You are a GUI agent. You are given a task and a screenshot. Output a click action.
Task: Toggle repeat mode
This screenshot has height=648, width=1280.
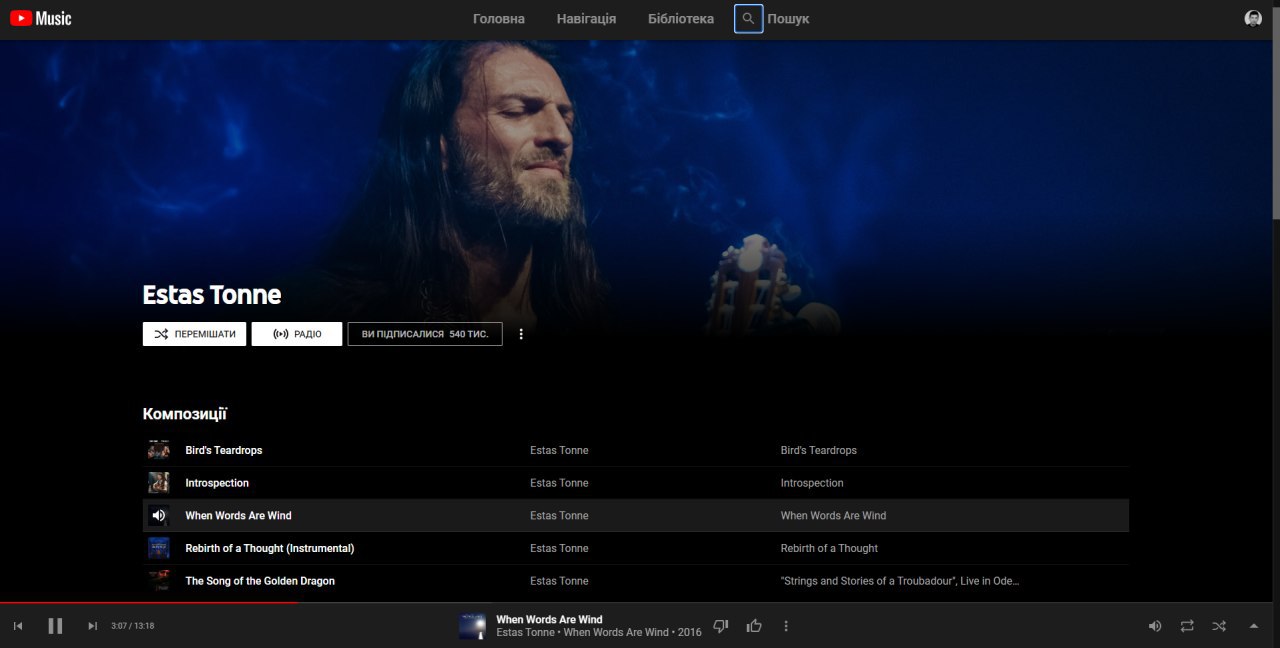(x=1187, y=626)
